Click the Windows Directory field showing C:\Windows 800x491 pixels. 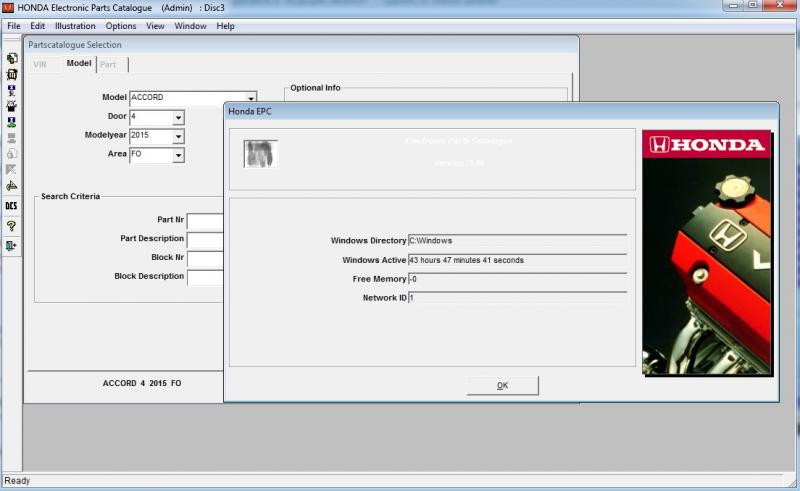[517, 241]
